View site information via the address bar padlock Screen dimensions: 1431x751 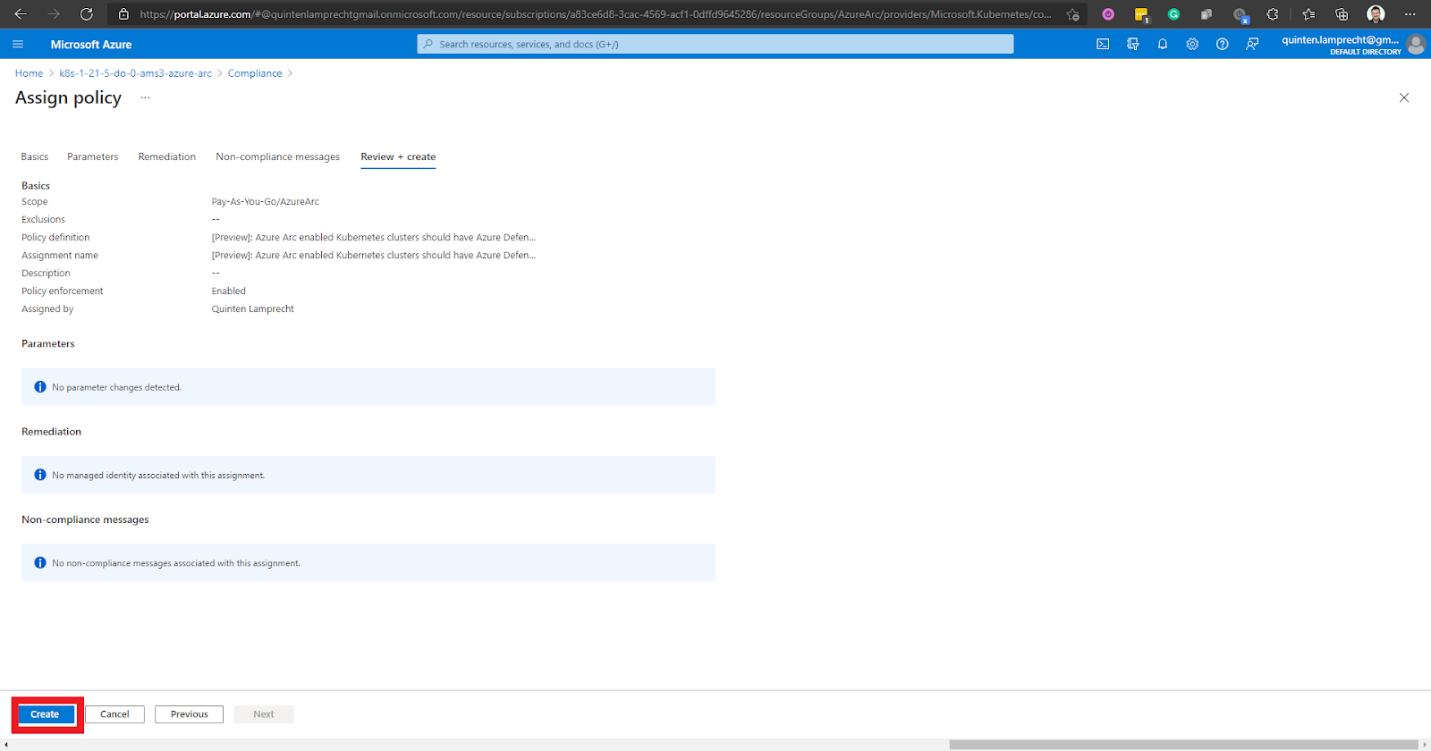(124, 14)
